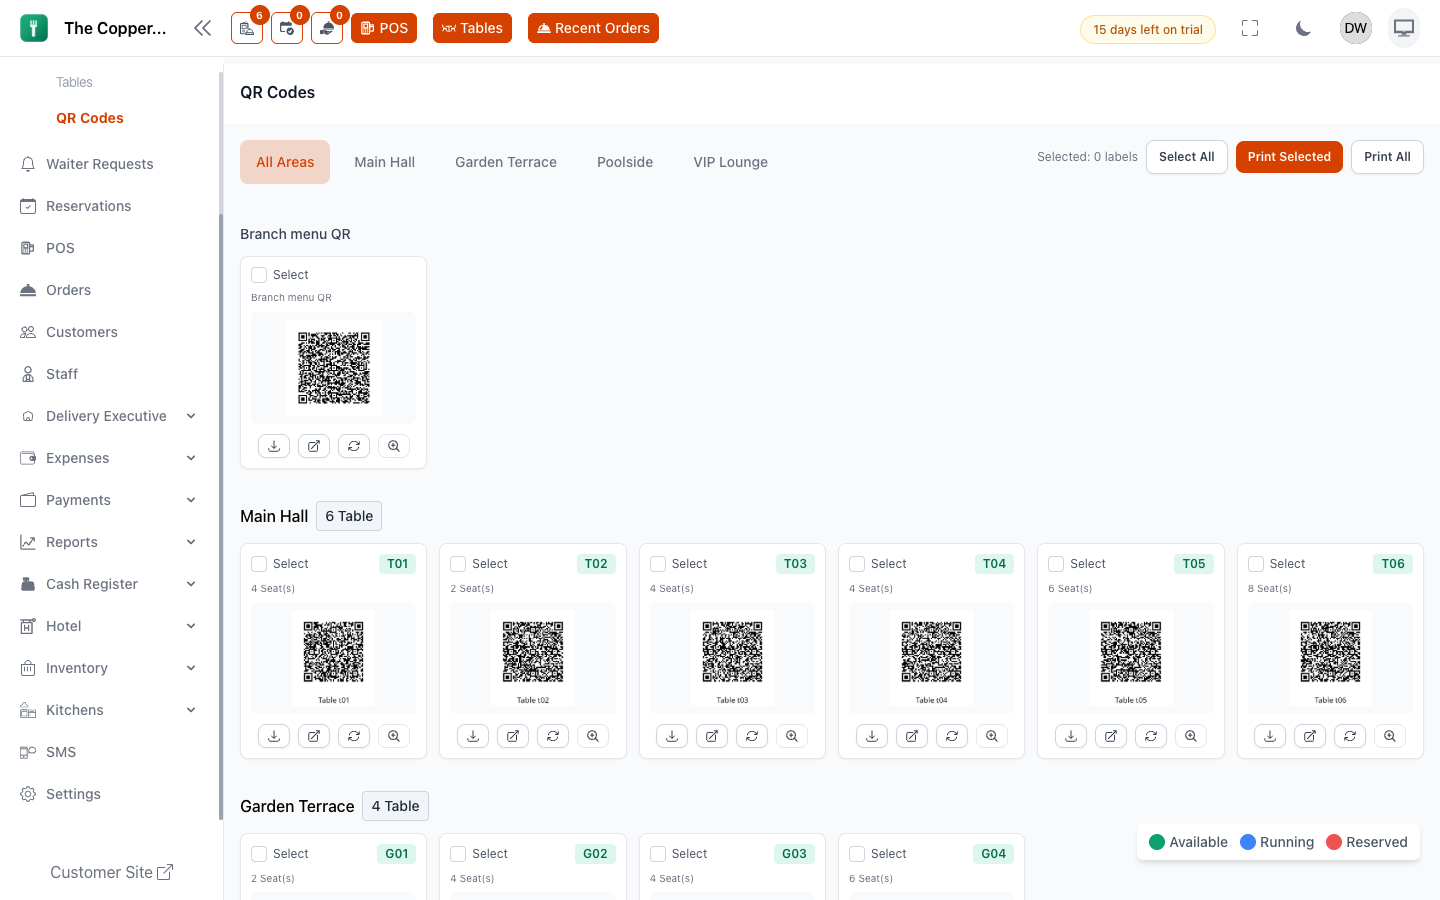The width and height of the screenshot is (1440, 900).
Task: Enter fullscreen mode icon
Action: tap(1250, 28)
